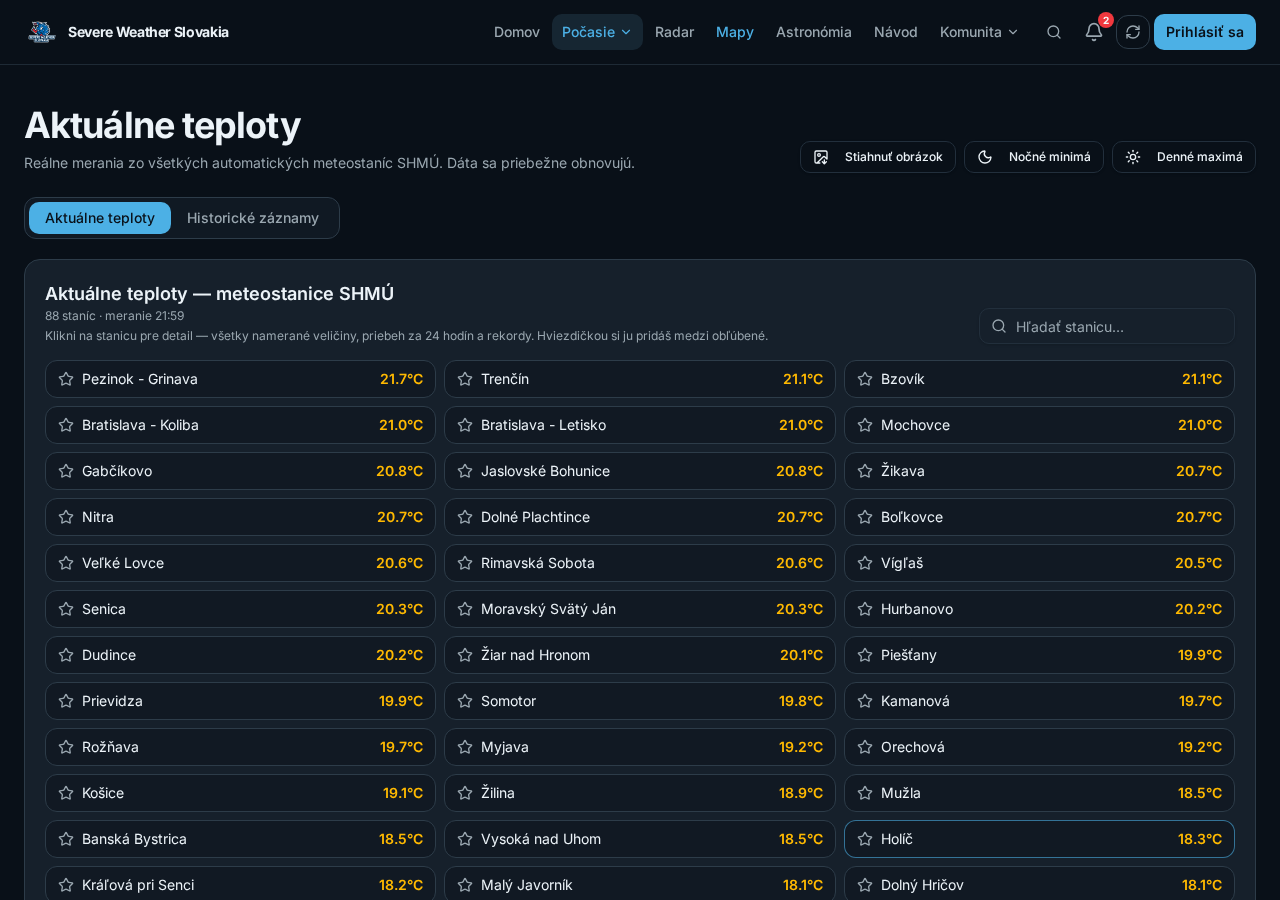Viewport: 1280px width, 900px height.
Task: Select the Aktuálne teploty tab
Action: (x=100, y=218)
